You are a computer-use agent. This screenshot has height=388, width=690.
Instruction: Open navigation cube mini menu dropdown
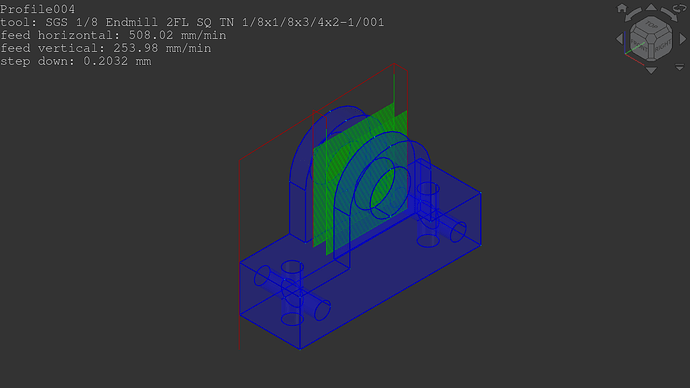click(x=679, y=67)
